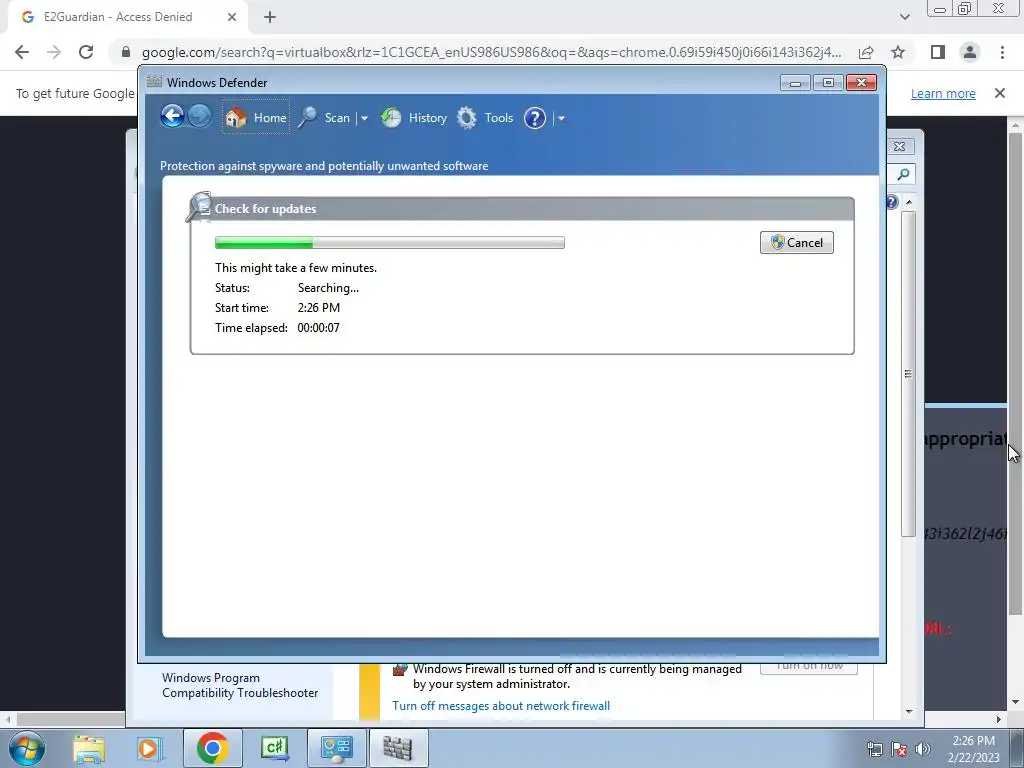The width and height of the screenshot is (1024, 768).
Task: Click the update check progress bar
Action: [390, 242]
